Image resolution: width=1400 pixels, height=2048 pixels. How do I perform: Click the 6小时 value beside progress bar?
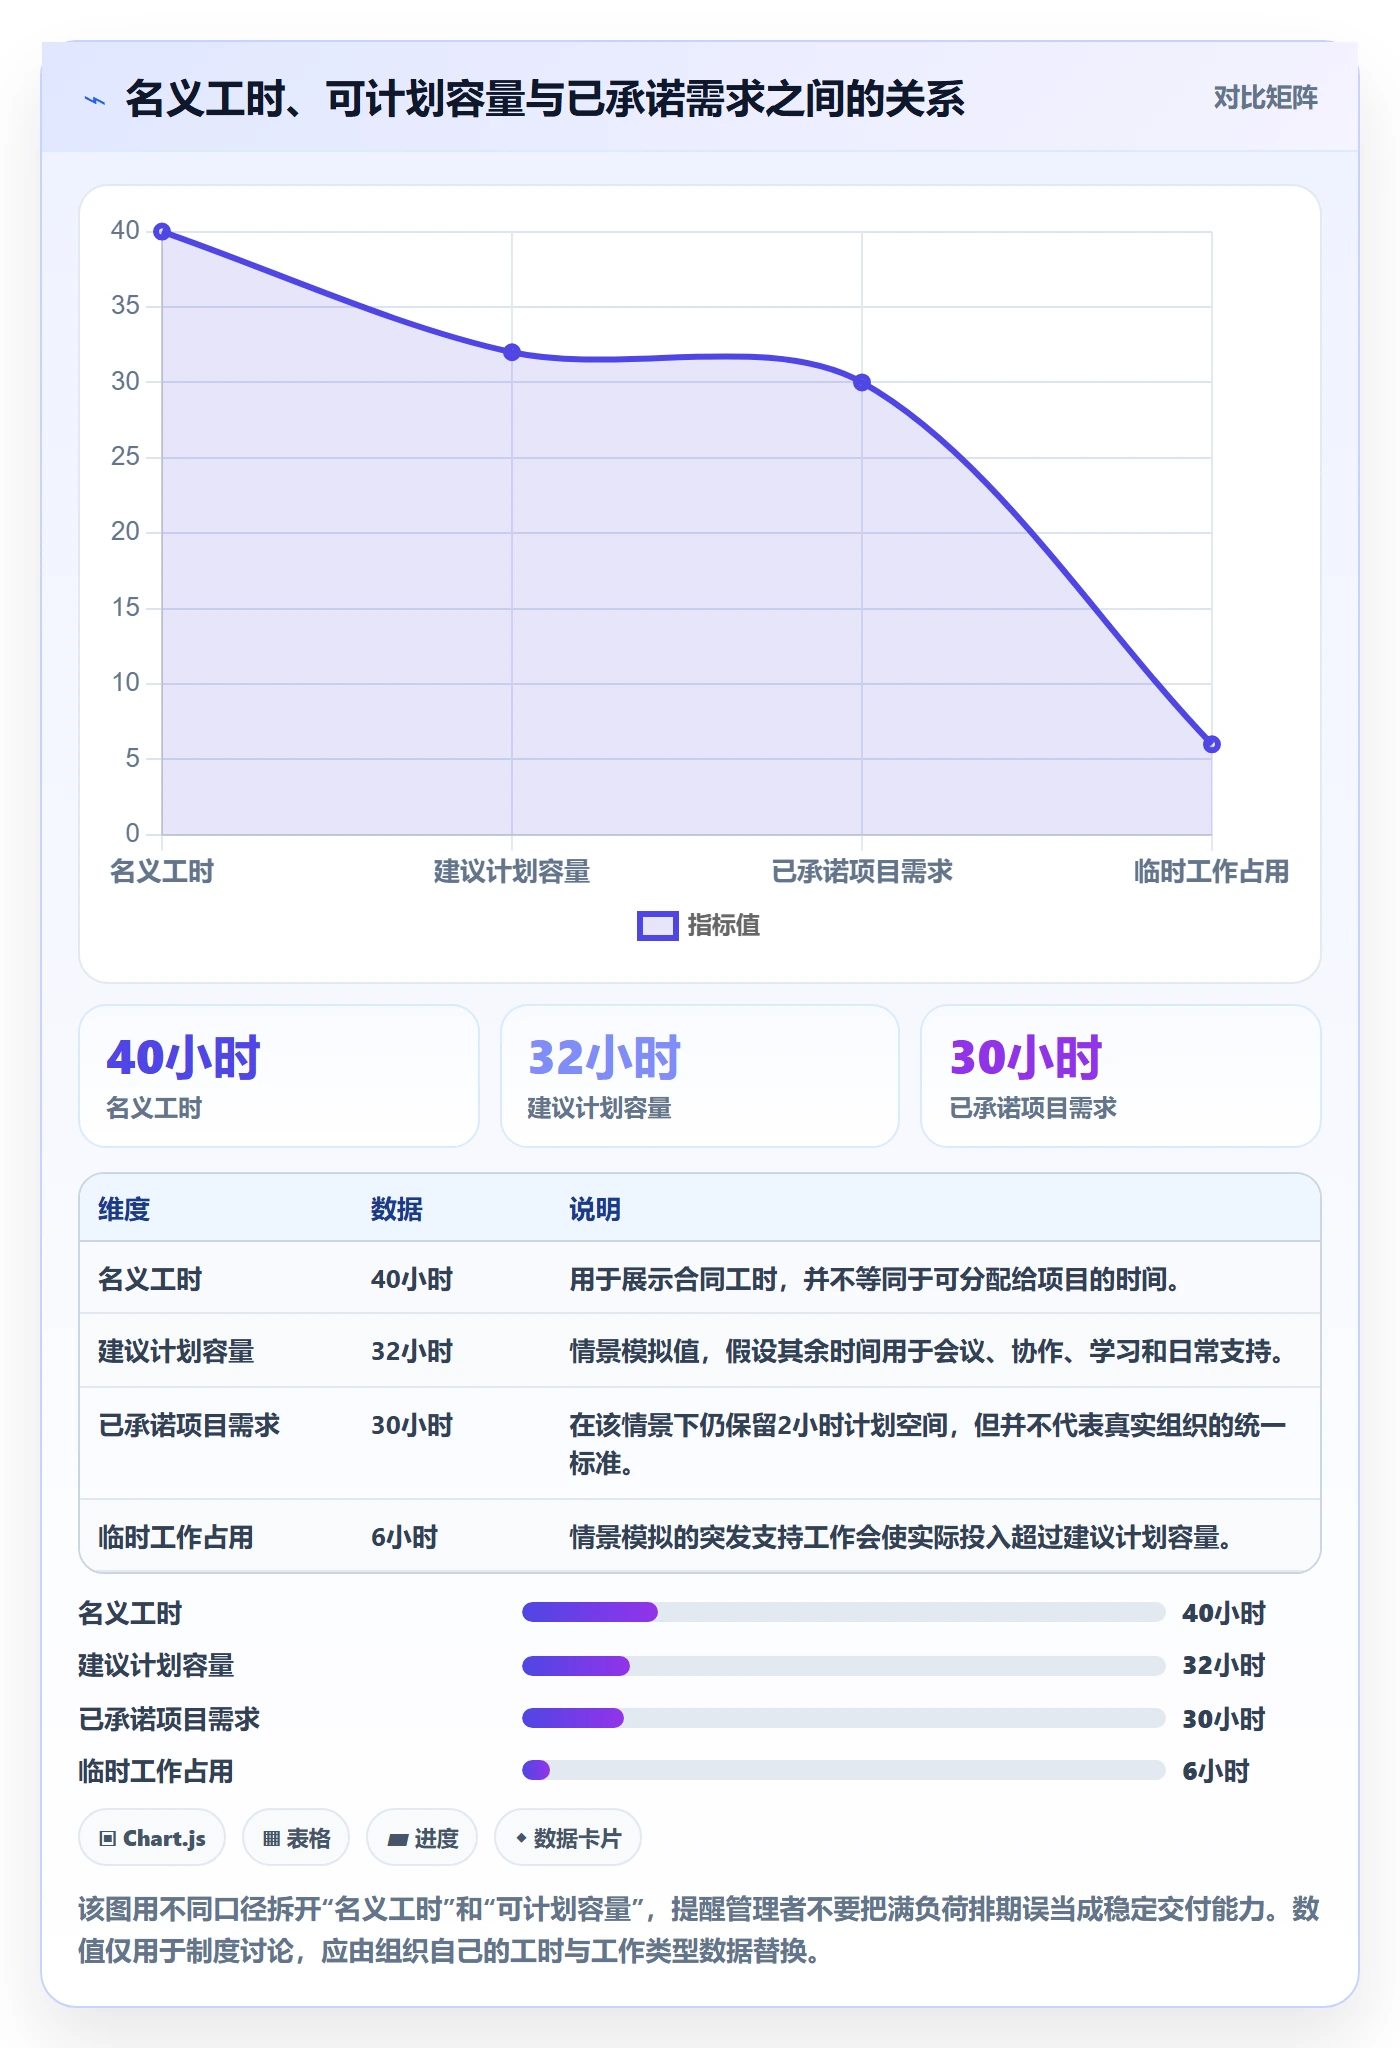click(1216, 1771)
